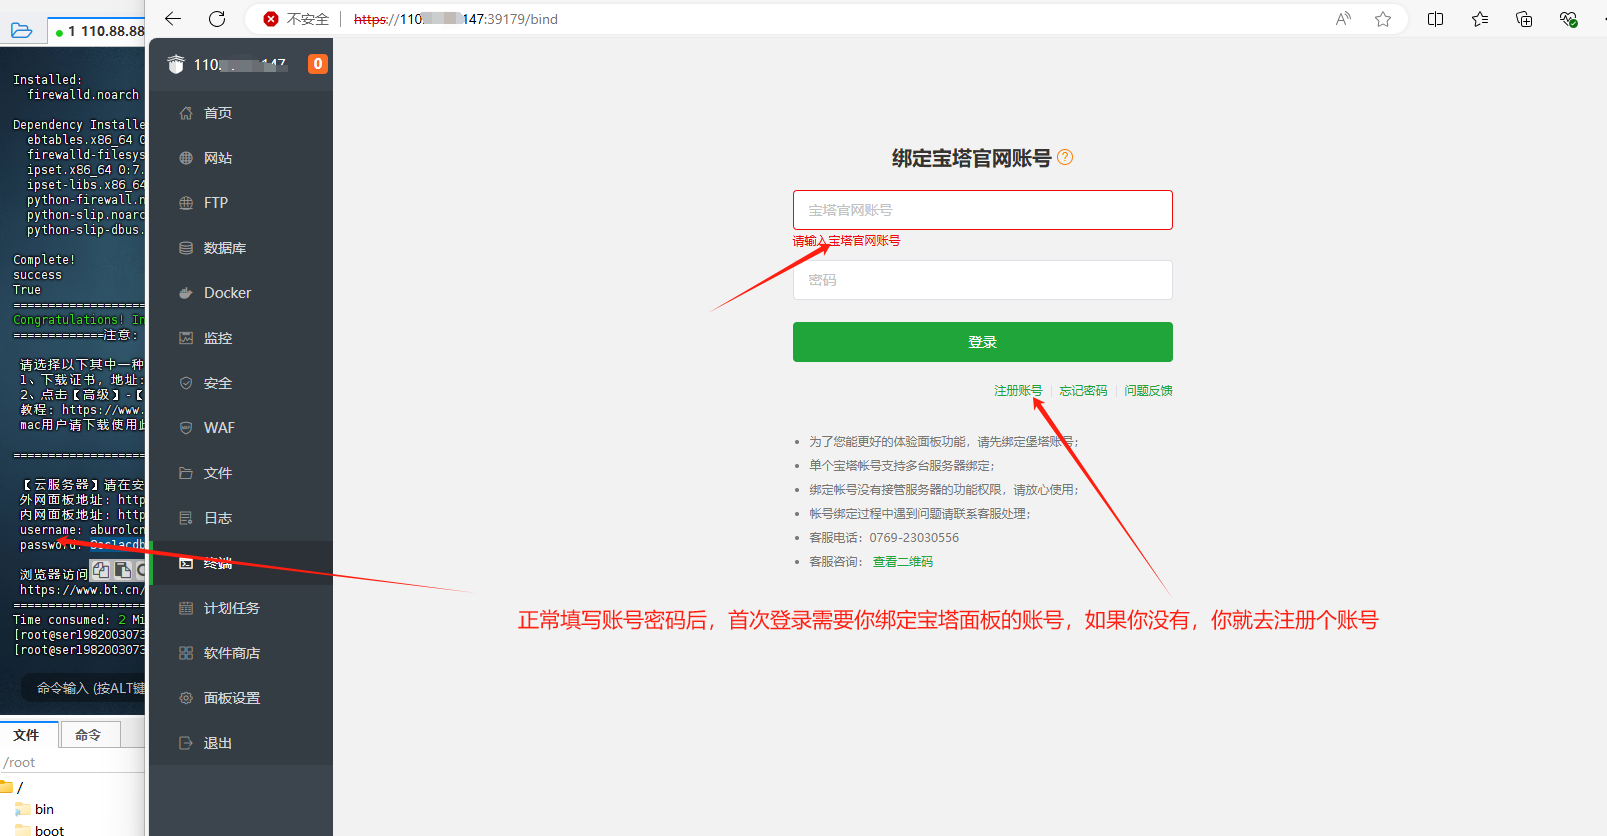Click help icon beside 绑定宝塔官网账号 title
Screen dimensions: 1607x836
pyautogui.click(x=1065, y=157)
